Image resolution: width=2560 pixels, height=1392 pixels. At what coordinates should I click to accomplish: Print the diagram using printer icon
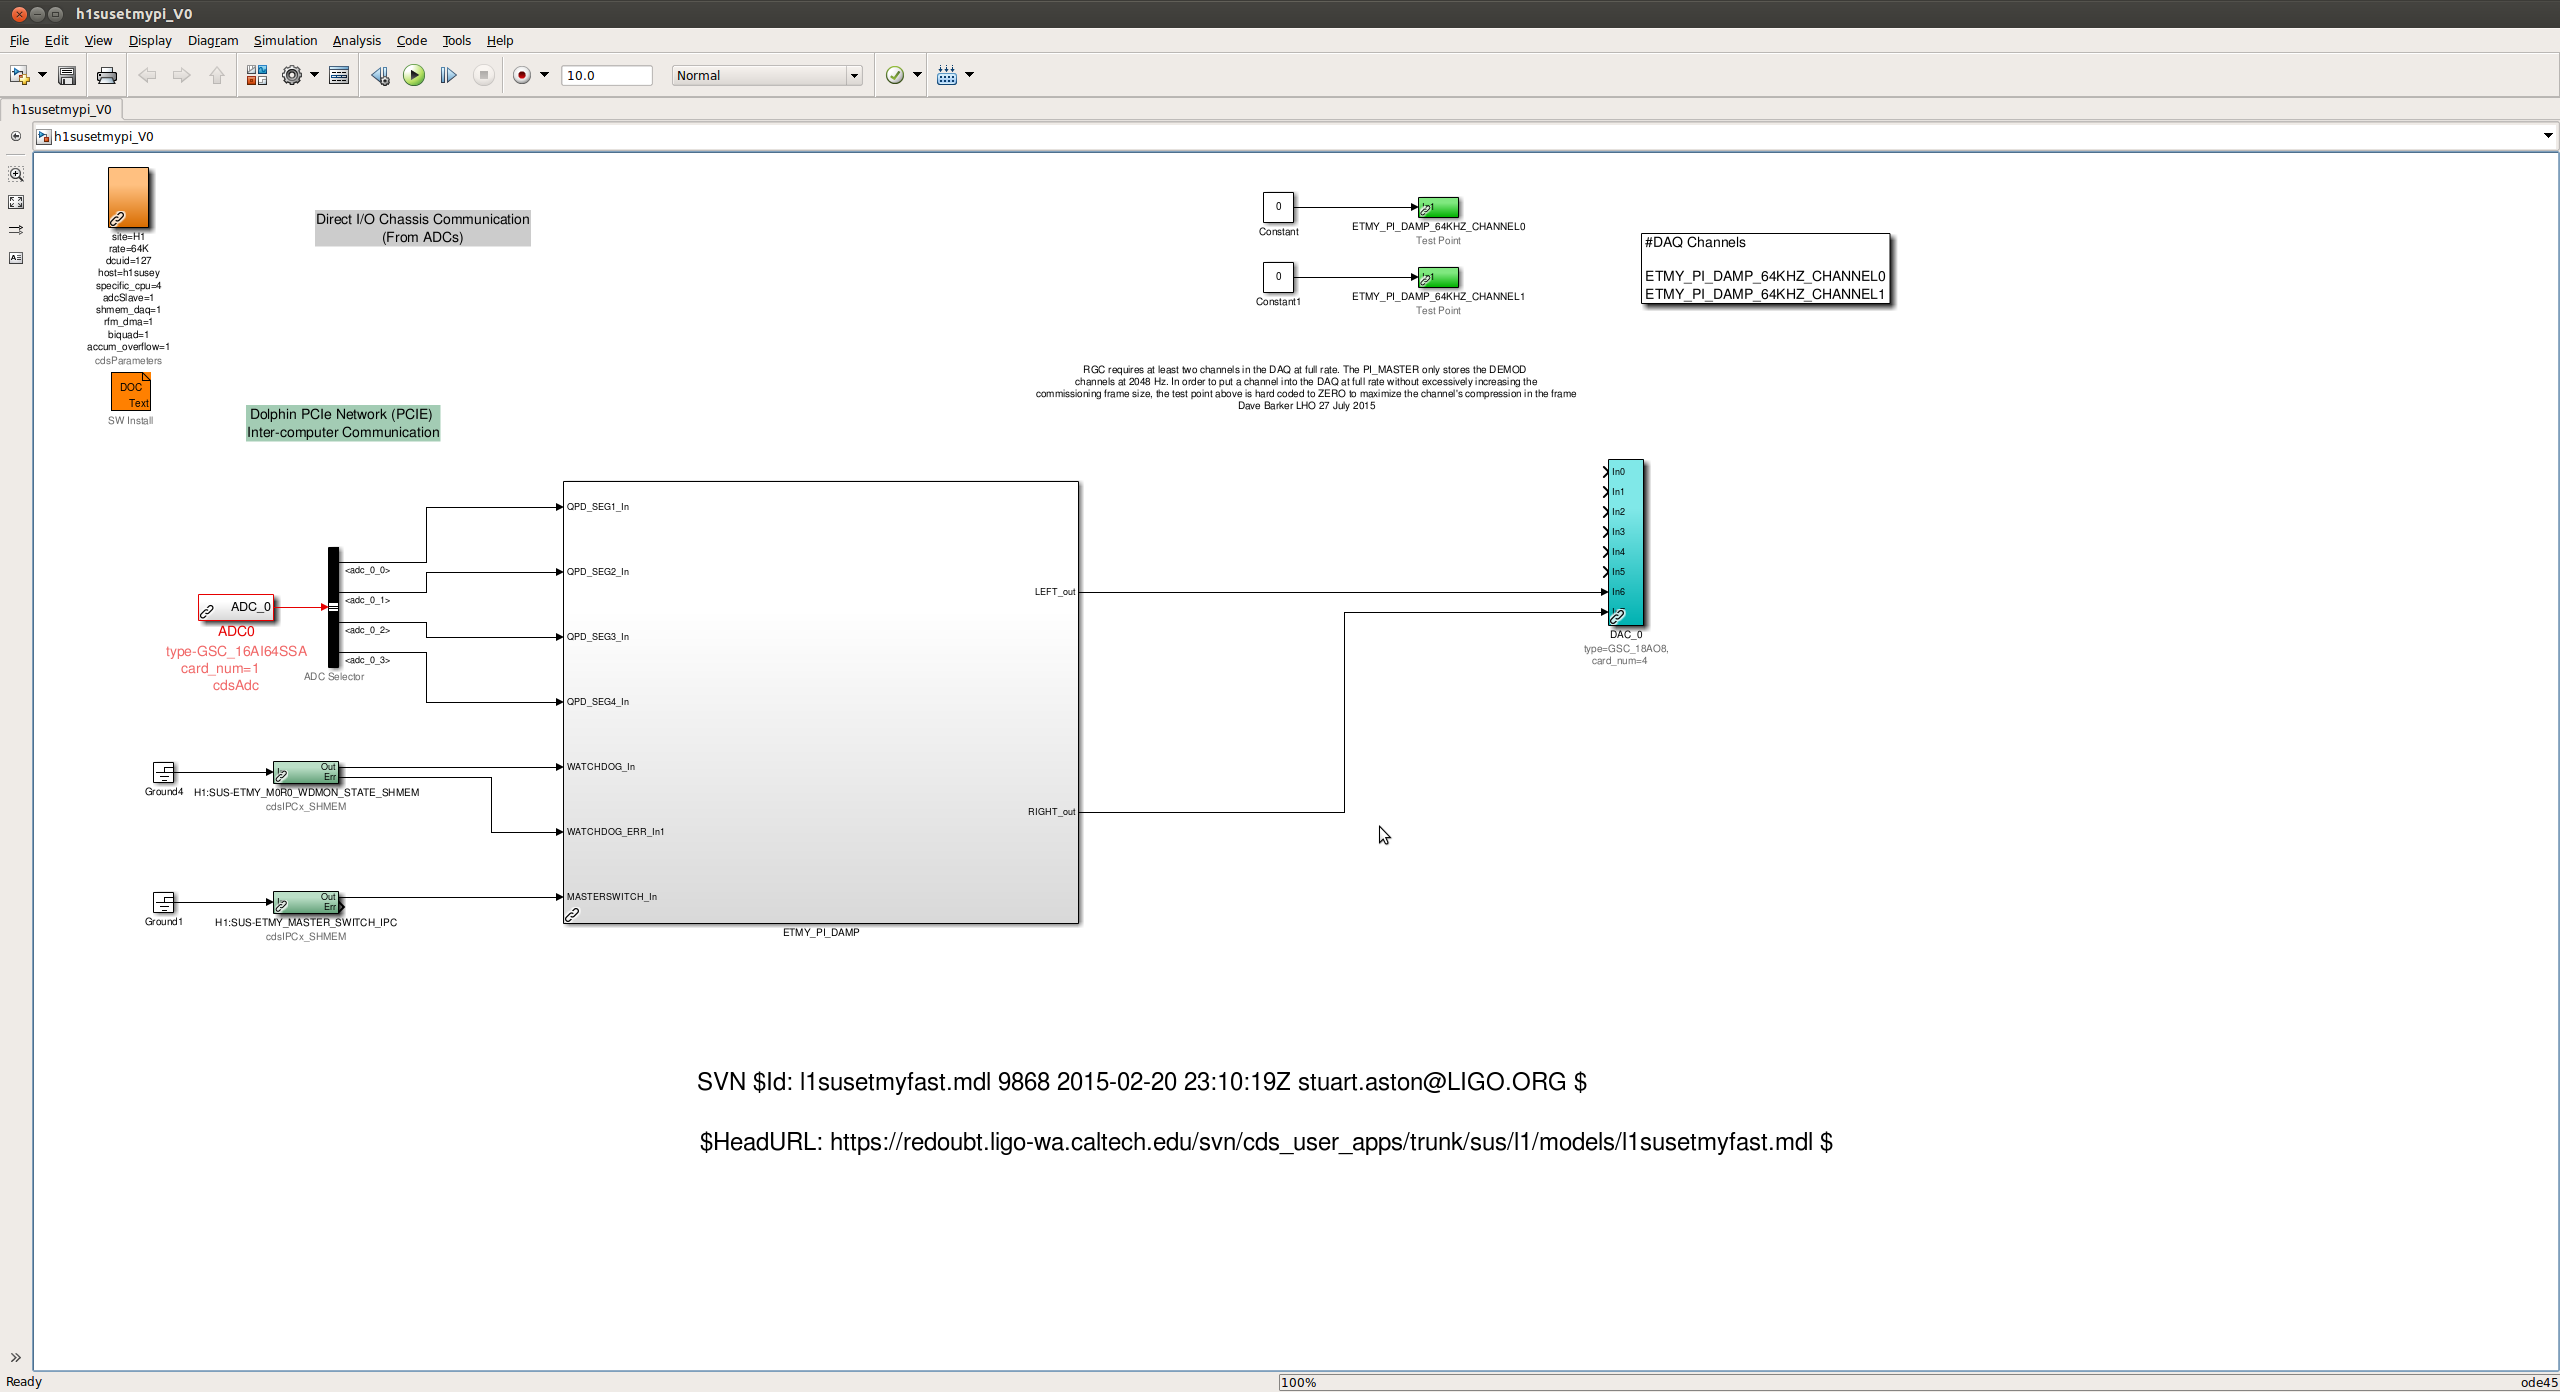106,75
